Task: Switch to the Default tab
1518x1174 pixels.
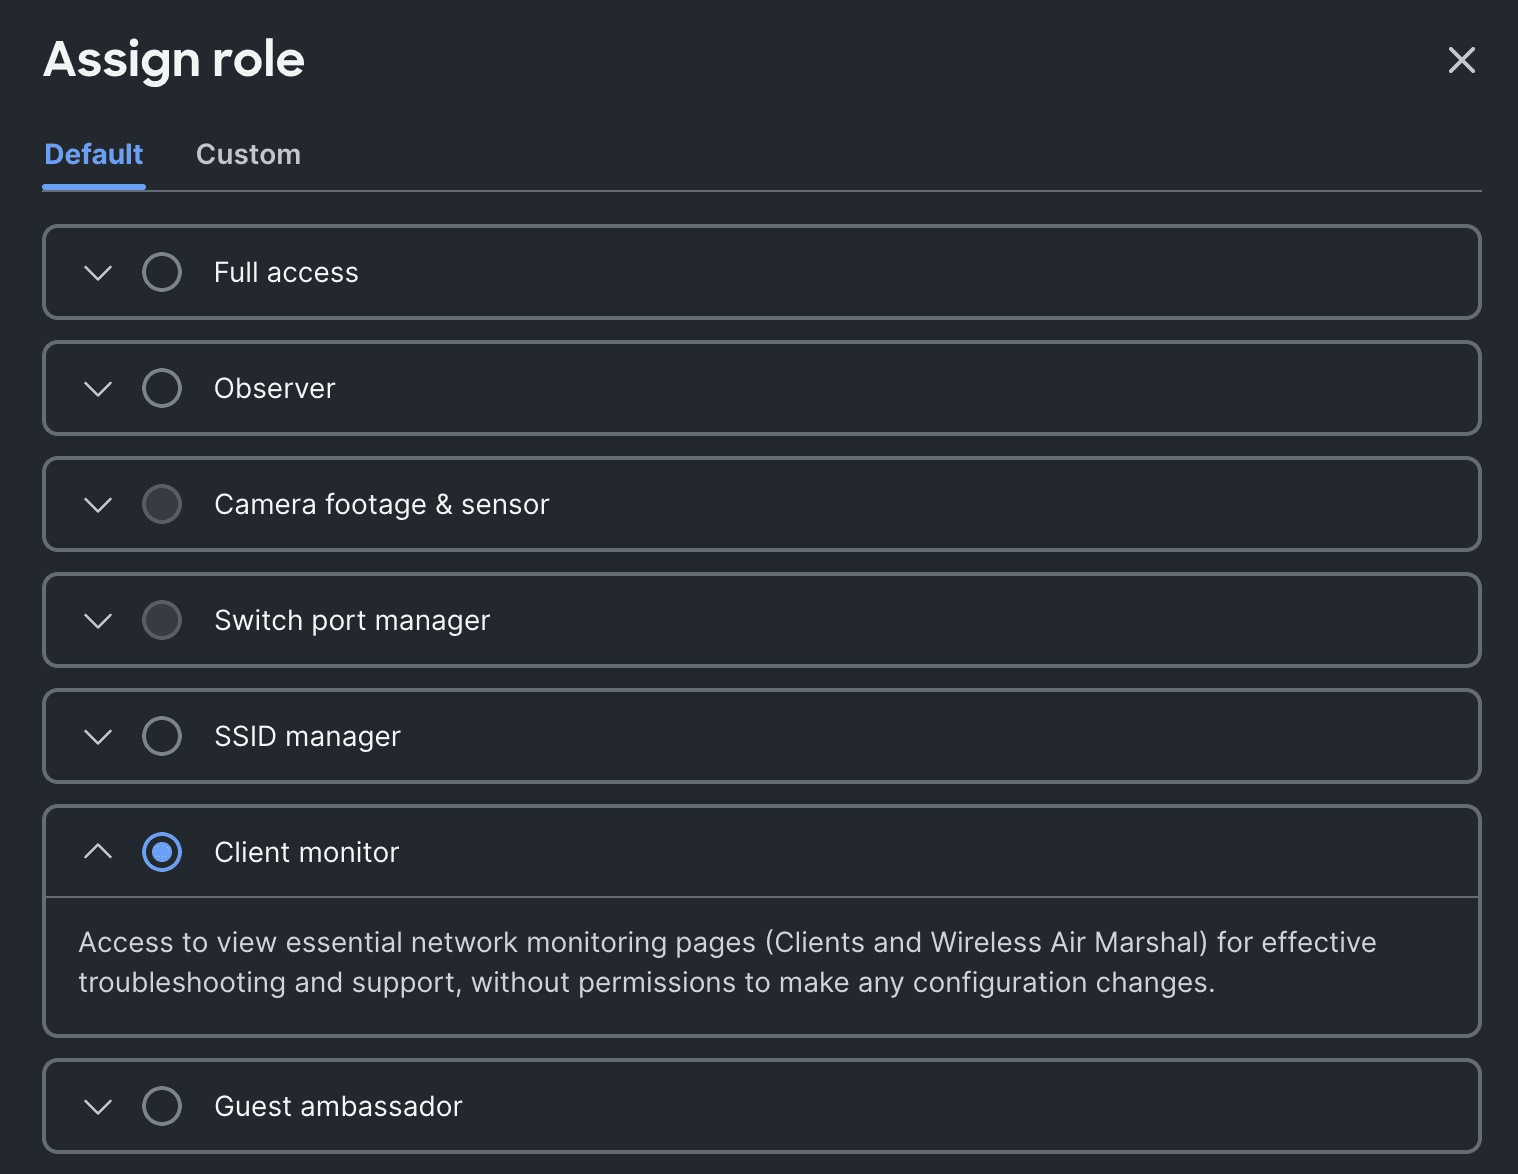Action: coord(94,154)
